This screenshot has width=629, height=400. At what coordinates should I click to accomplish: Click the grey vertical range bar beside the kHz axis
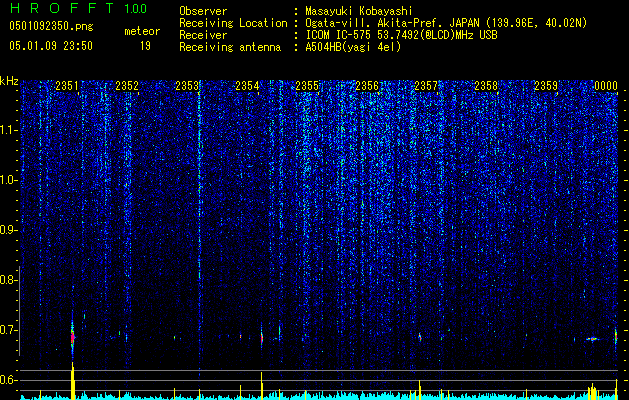click(19, 311)
